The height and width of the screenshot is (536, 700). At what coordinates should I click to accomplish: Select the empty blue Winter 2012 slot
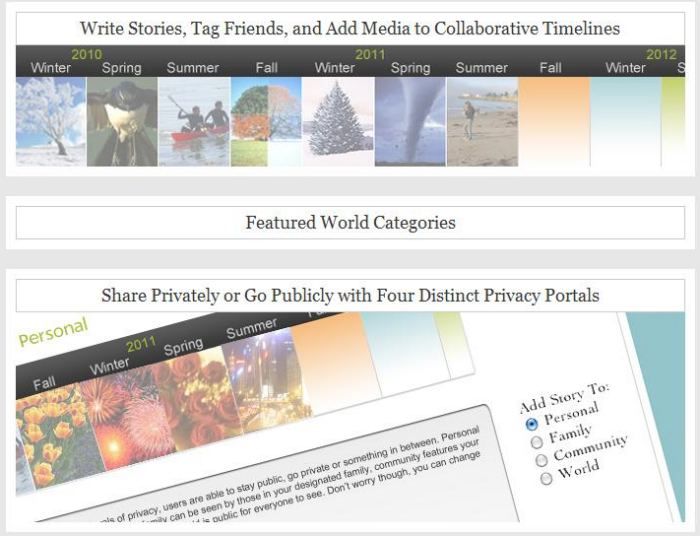click(x=626, y=122)
